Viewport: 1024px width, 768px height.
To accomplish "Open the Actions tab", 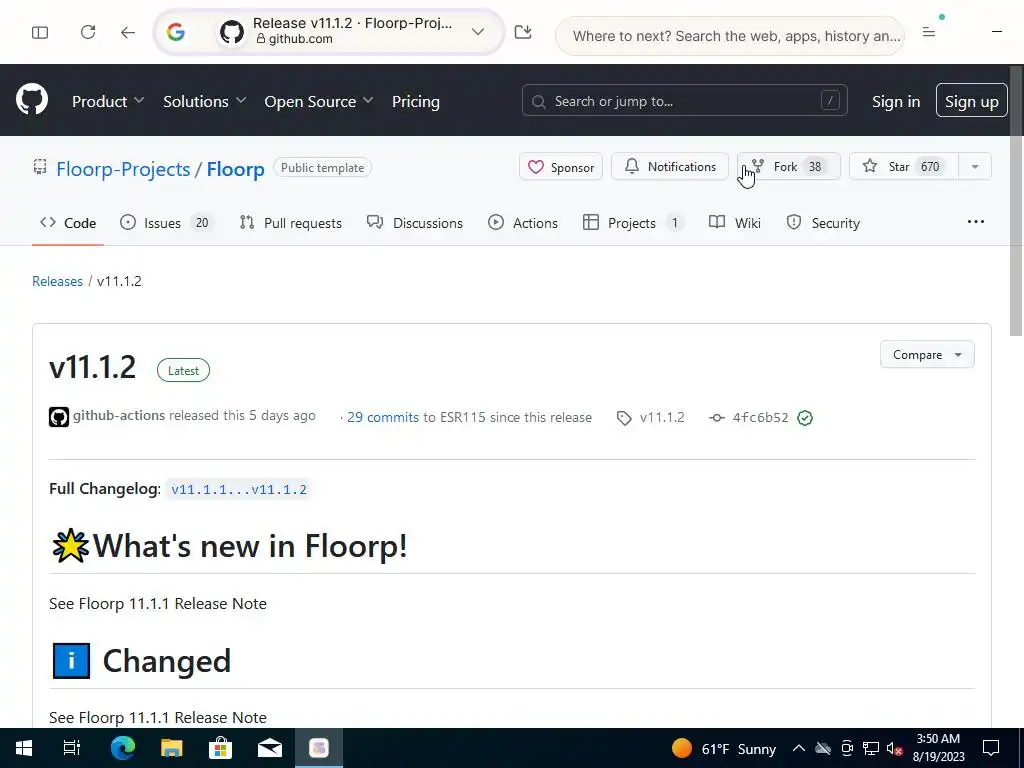I will click(522, 223).
